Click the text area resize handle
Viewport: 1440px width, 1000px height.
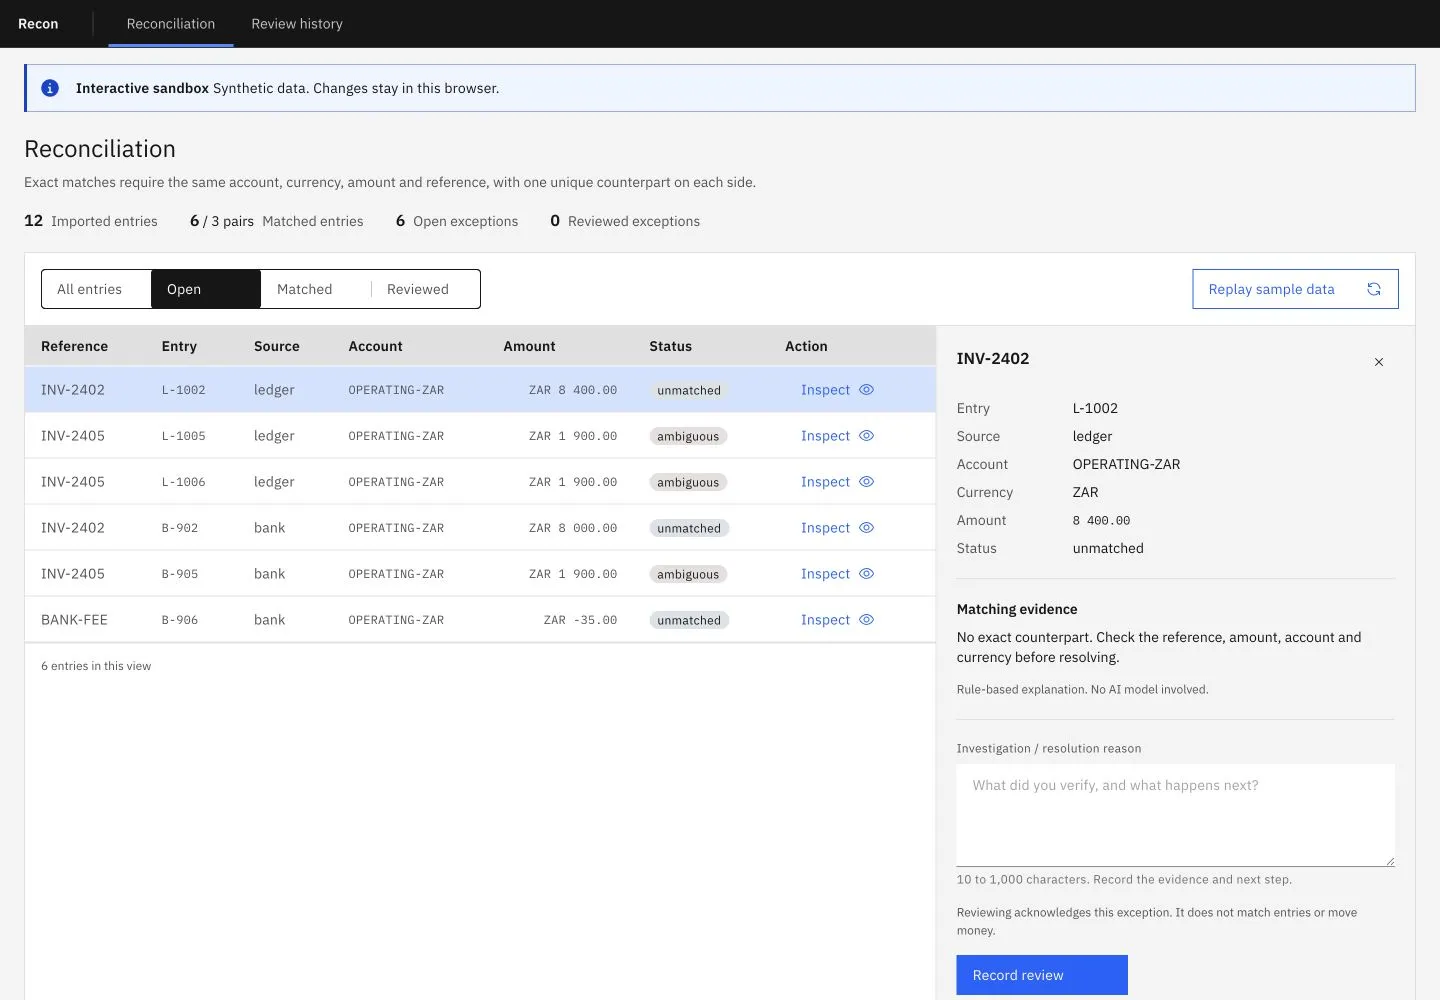(1389, 860)
